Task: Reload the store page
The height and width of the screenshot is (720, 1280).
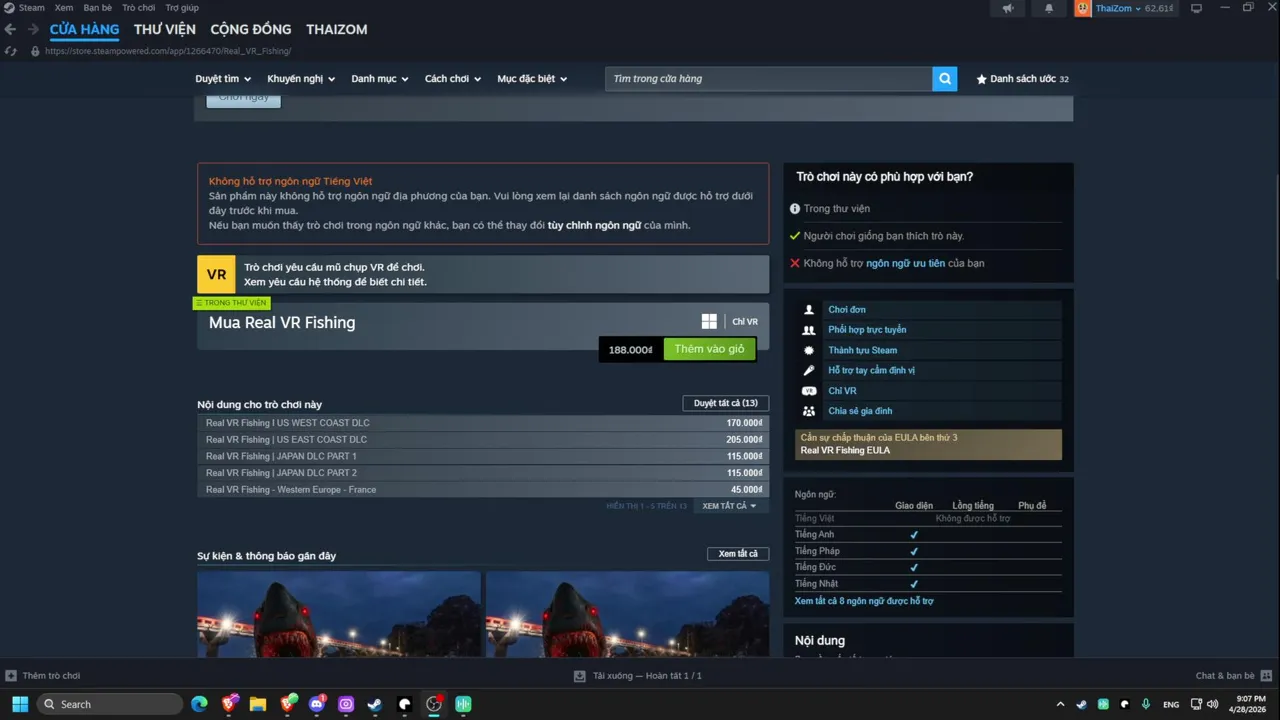Action: coord(11,51)
